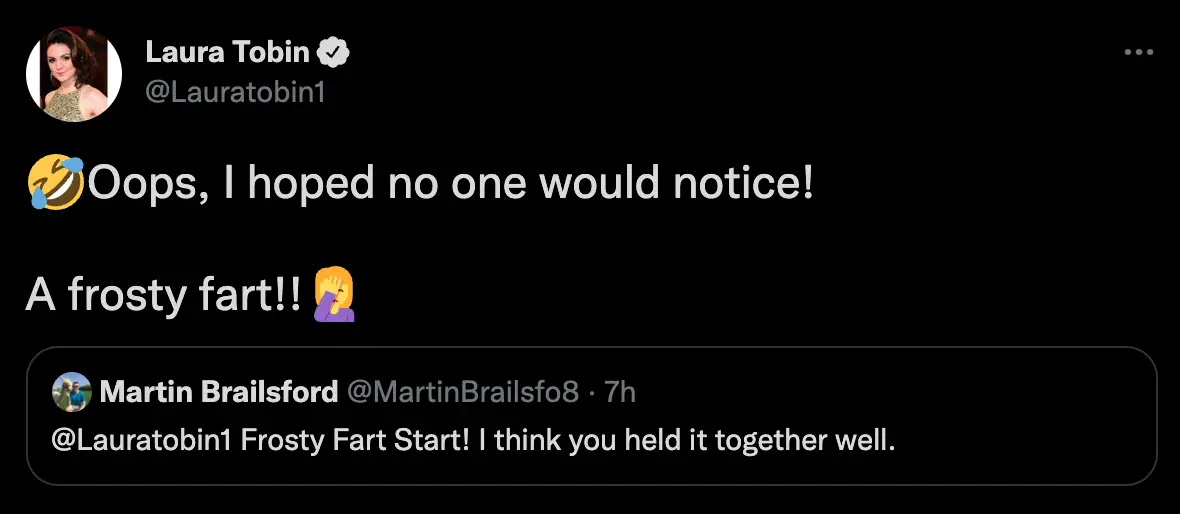This screenshot has width=1180, height=514.
Task: Click the @MartinBrailsfo8 handle
Action: click(463, 392)
